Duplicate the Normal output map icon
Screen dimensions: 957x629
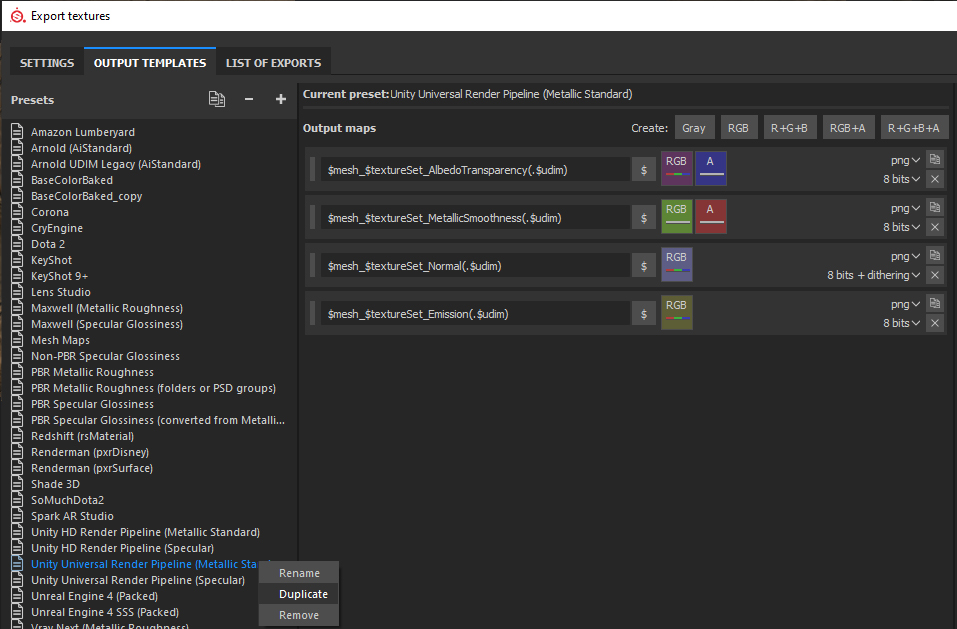(x=934, y=256)
